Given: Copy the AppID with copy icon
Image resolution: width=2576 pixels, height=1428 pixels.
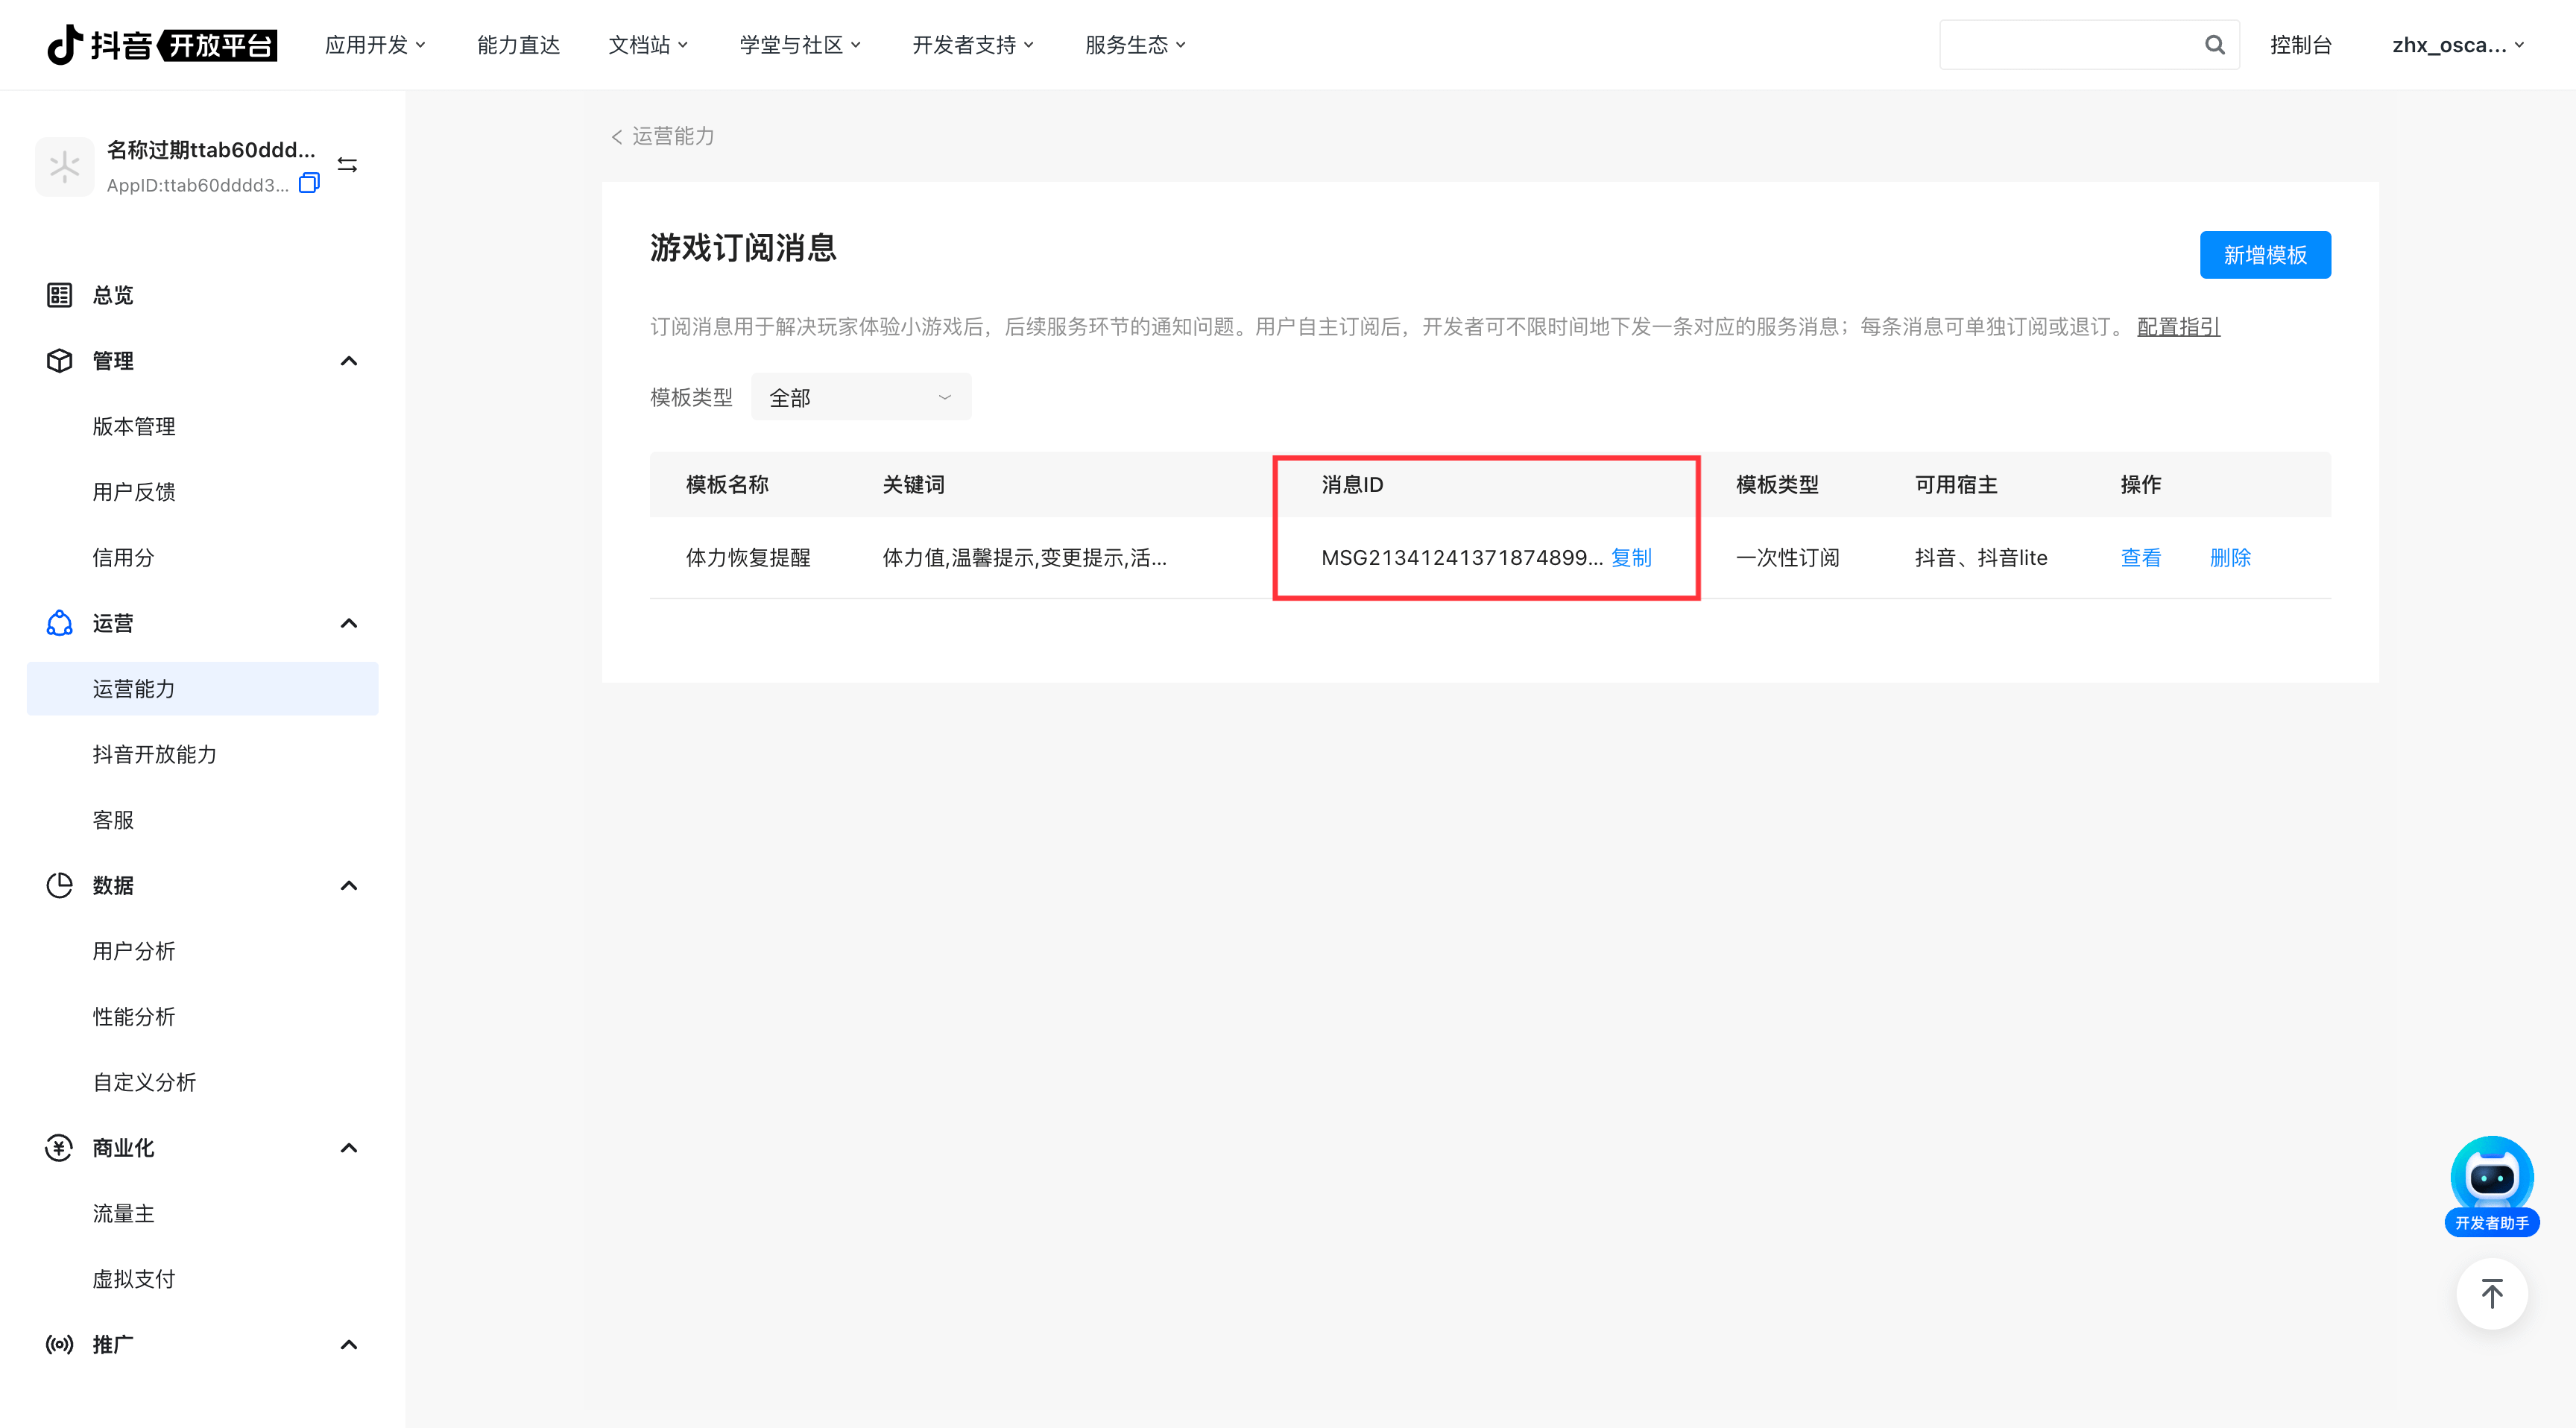Looking at the screenshot, I should click(310, 183).
